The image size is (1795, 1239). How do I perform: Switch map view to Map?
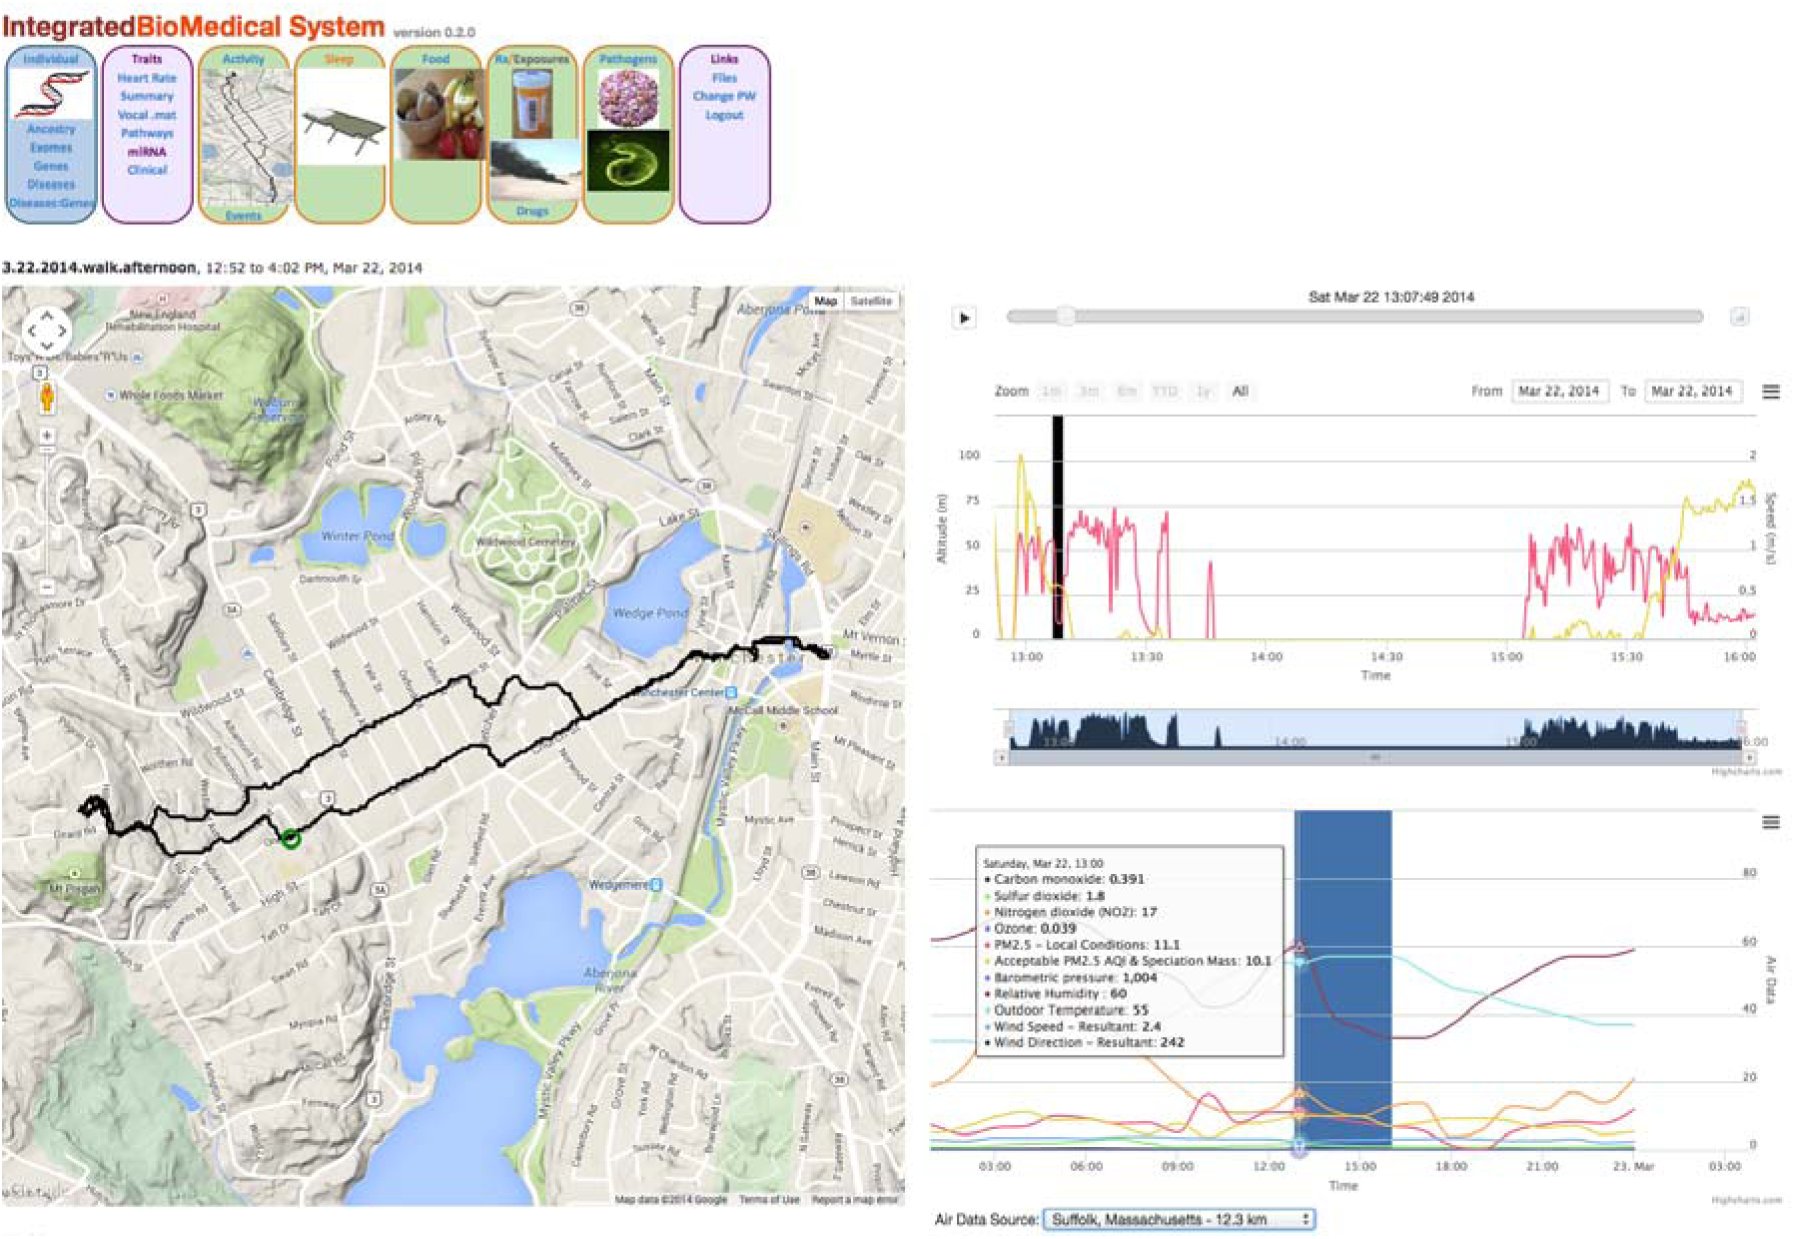pos(826,301)
